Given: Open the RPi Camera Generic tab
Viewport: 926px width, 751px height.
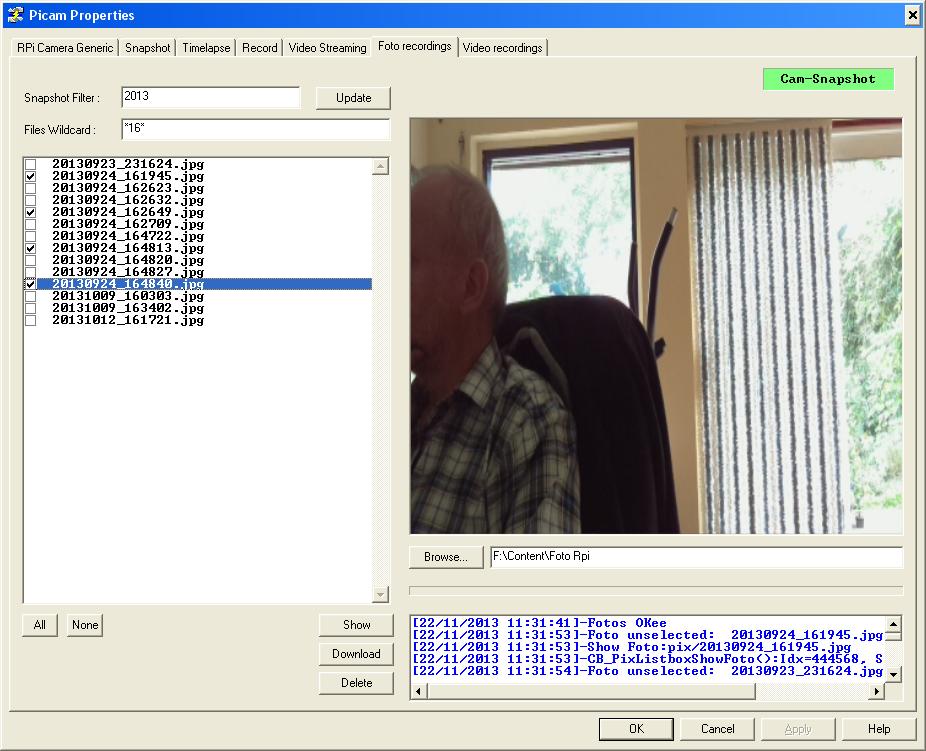Looking at the screenshot, I should tap(65, 48).
